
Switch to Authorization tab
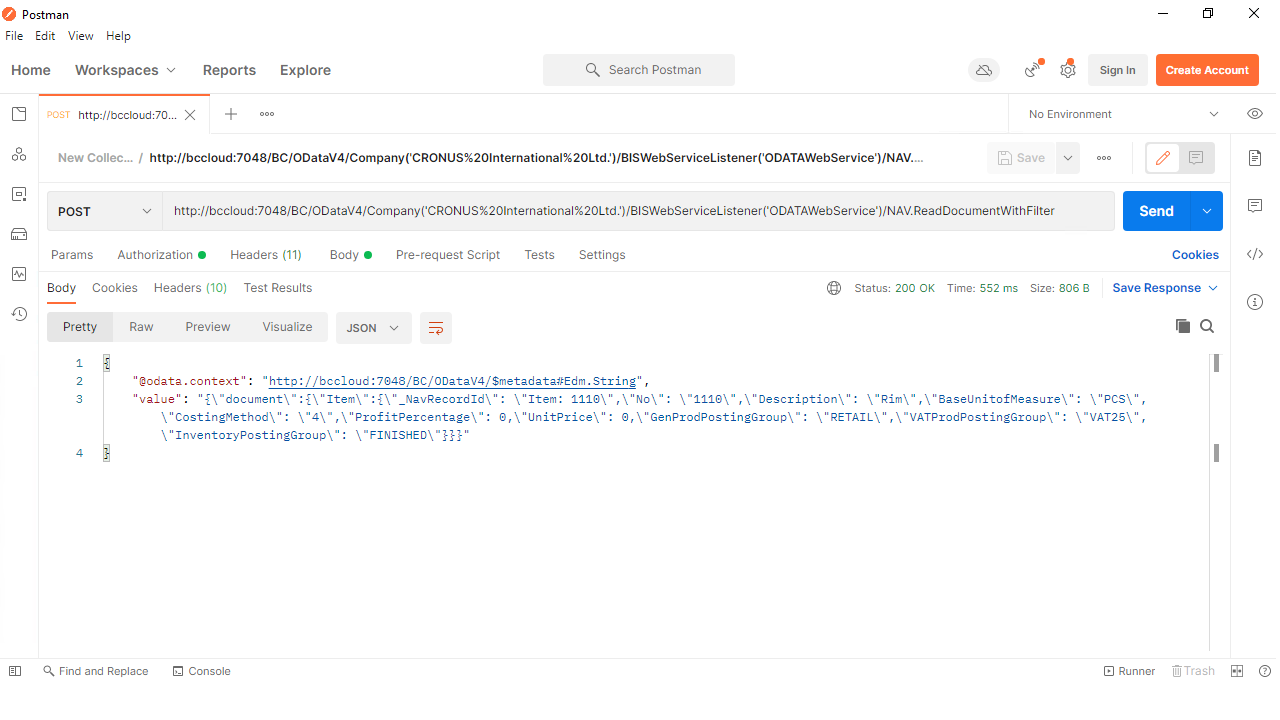click(x=161, y=255)
